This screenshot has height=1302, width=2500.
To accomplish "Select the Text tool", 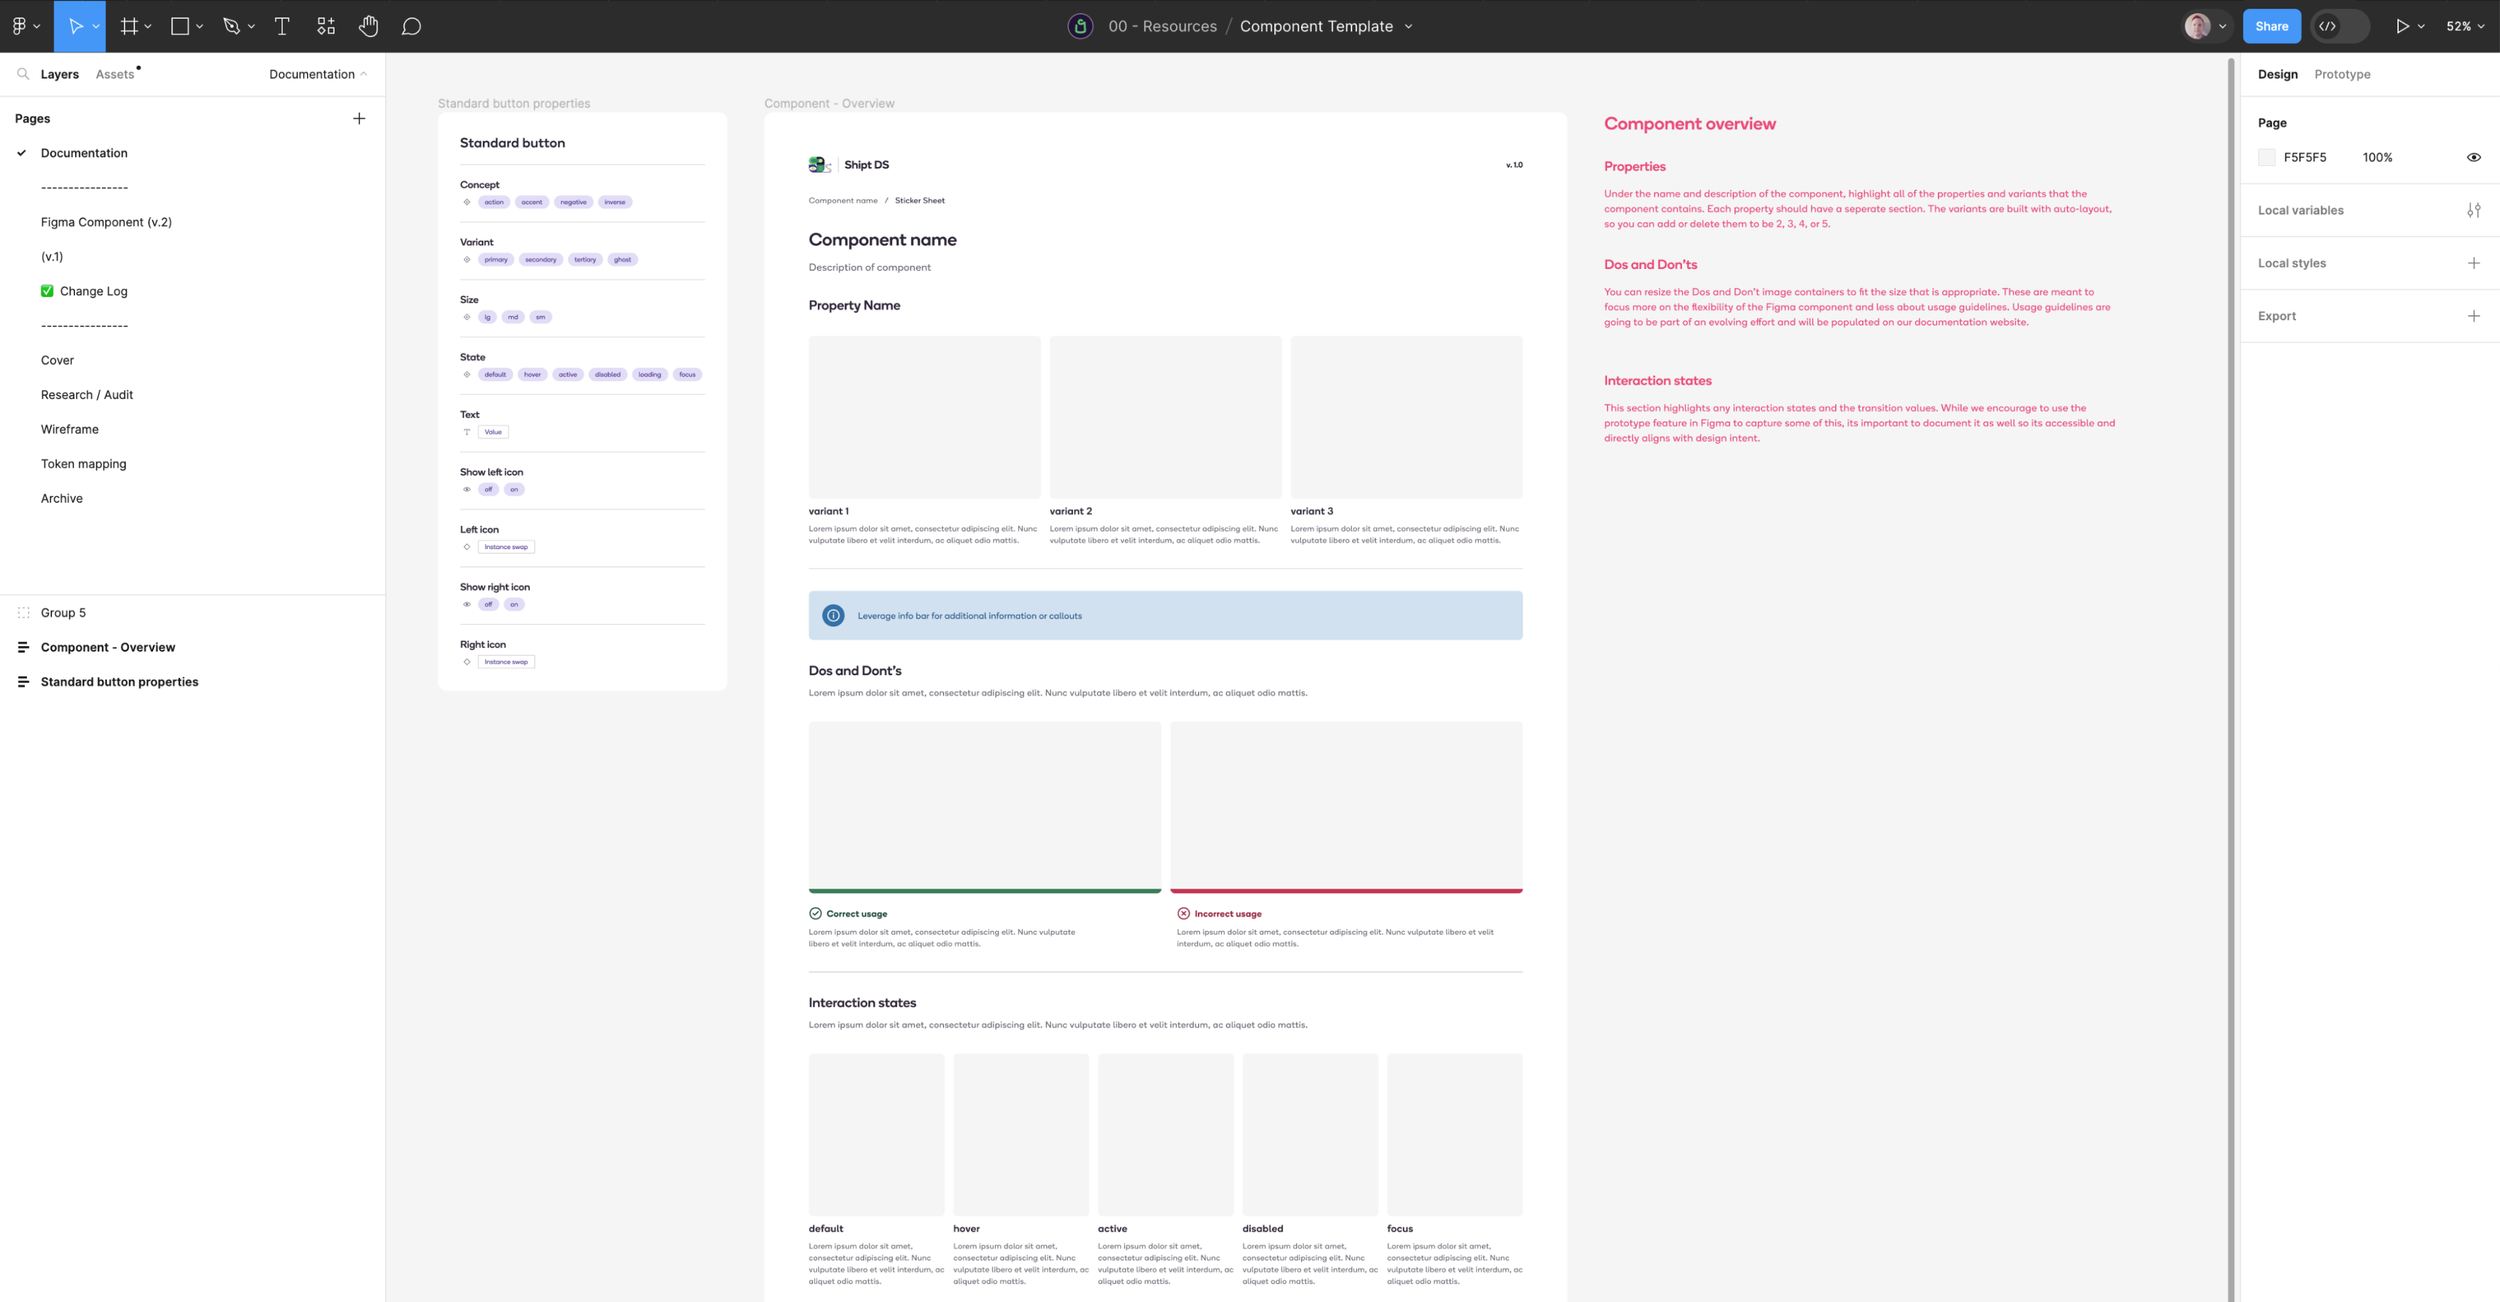I will point(282,26).
